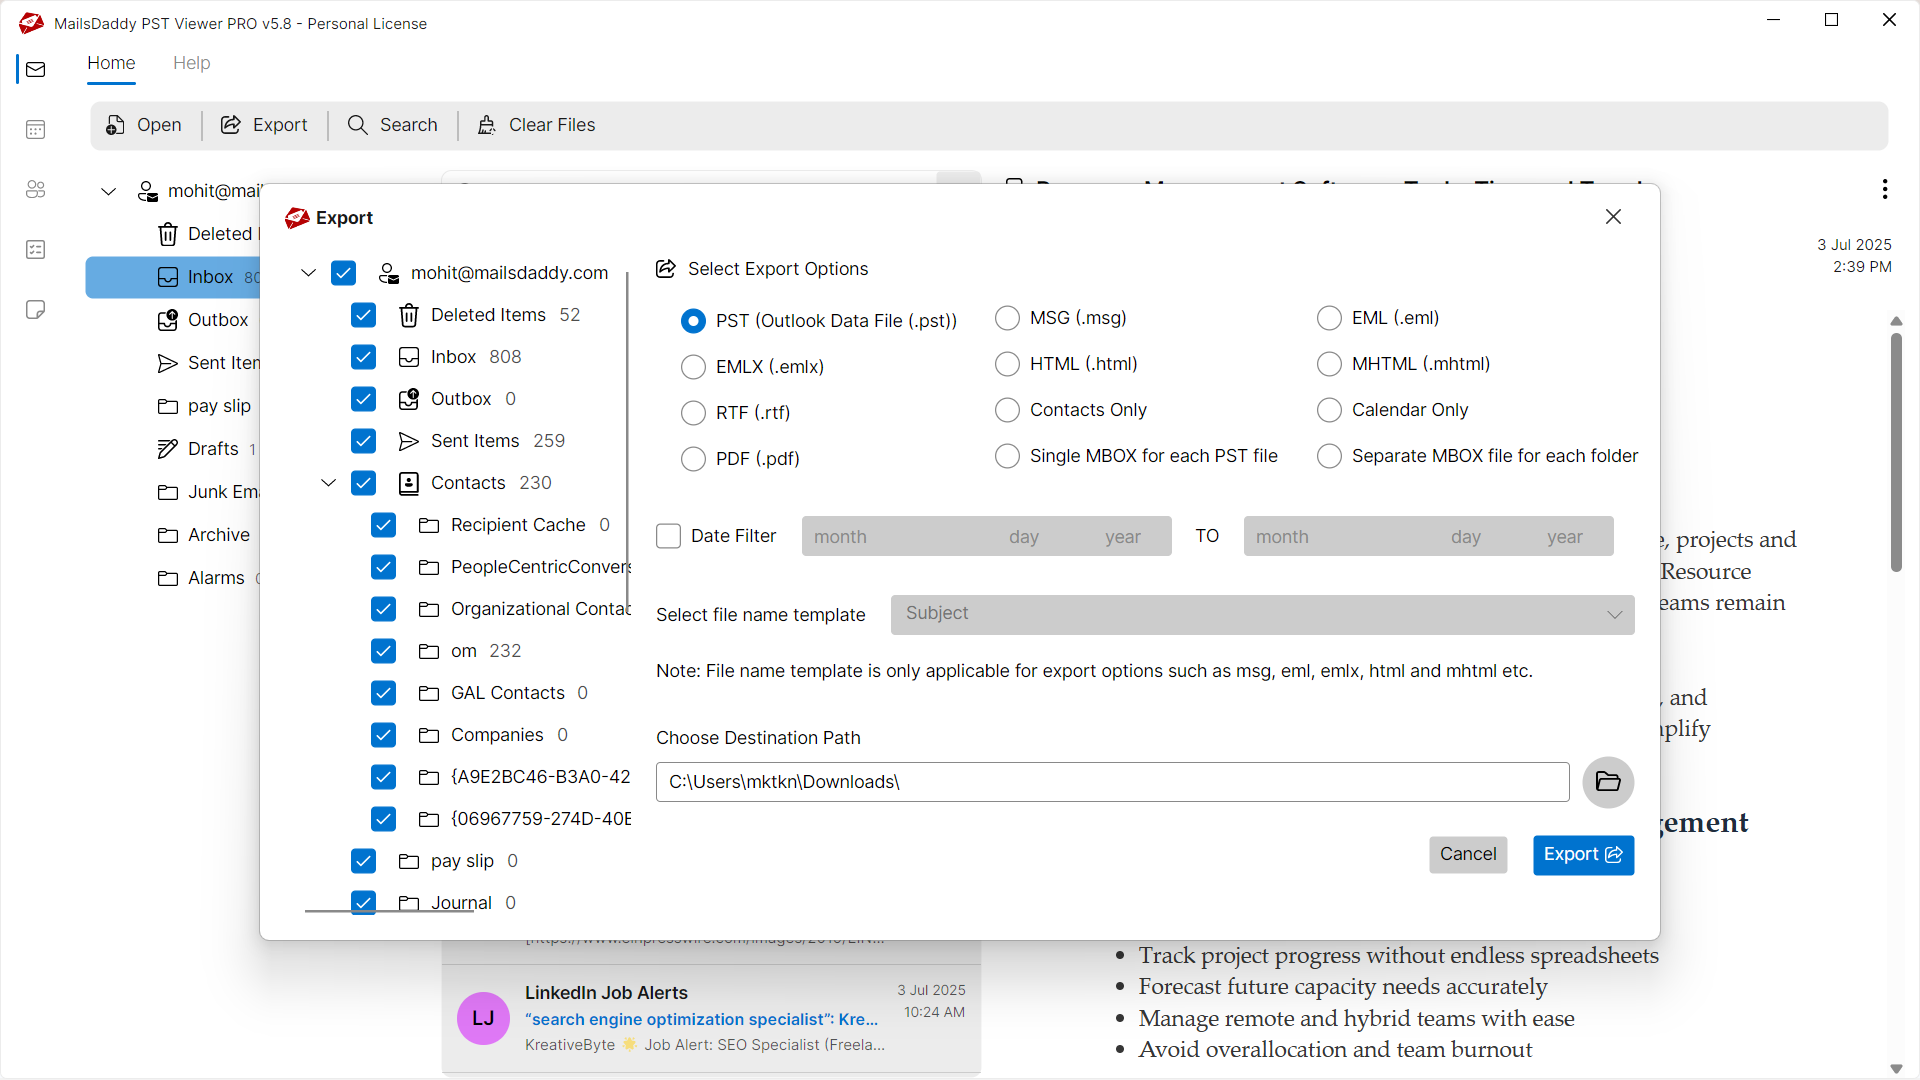Select the HTML (.html) radio button
Image resolution: width=1920 pixels, height=1080 pixels.
click(1007, 364)
